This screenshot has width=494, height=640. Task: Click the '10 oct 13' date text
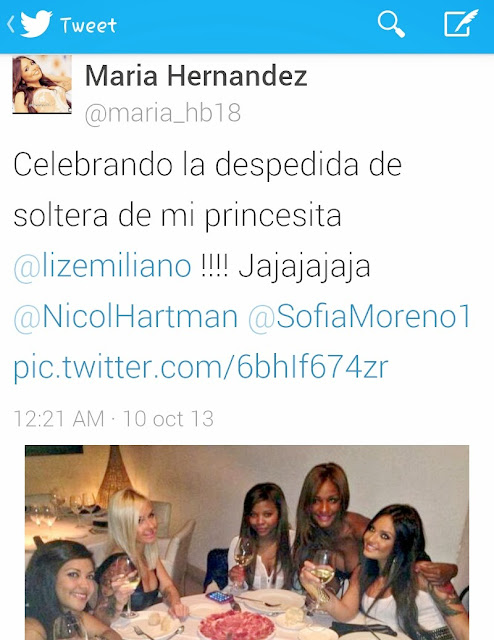(168, 419)
